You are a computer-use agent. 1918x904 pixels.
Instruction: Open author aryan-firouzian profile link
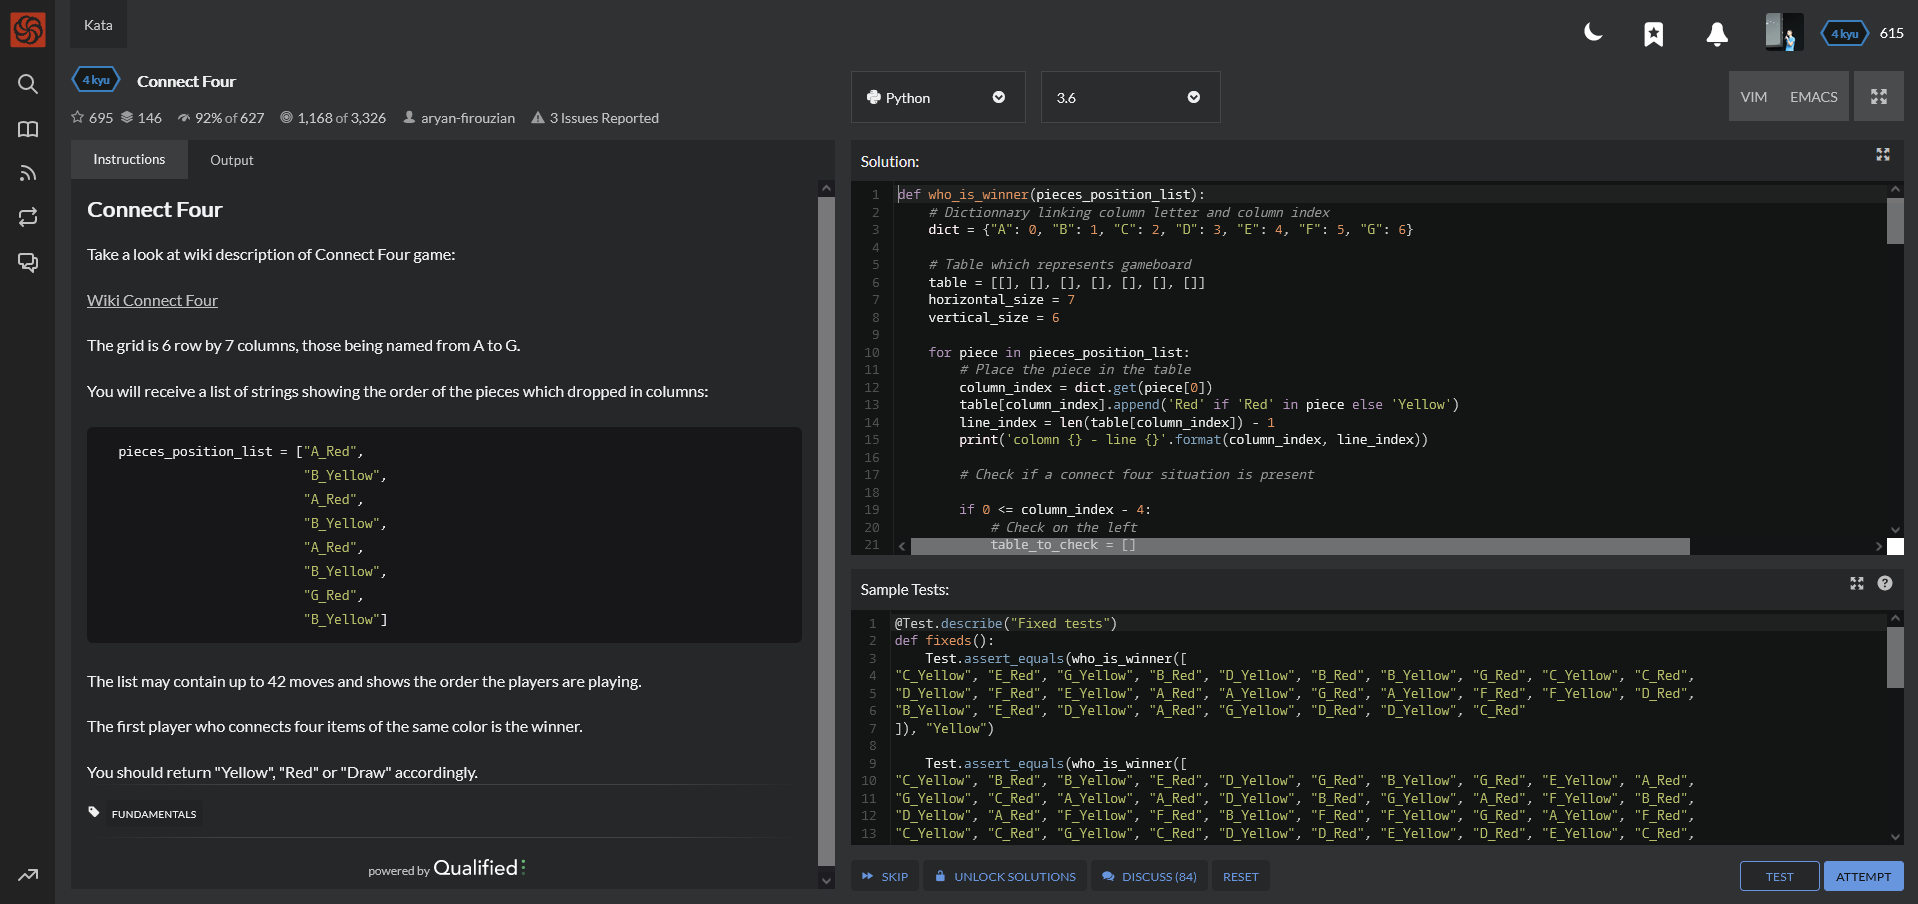coord(467,118)
